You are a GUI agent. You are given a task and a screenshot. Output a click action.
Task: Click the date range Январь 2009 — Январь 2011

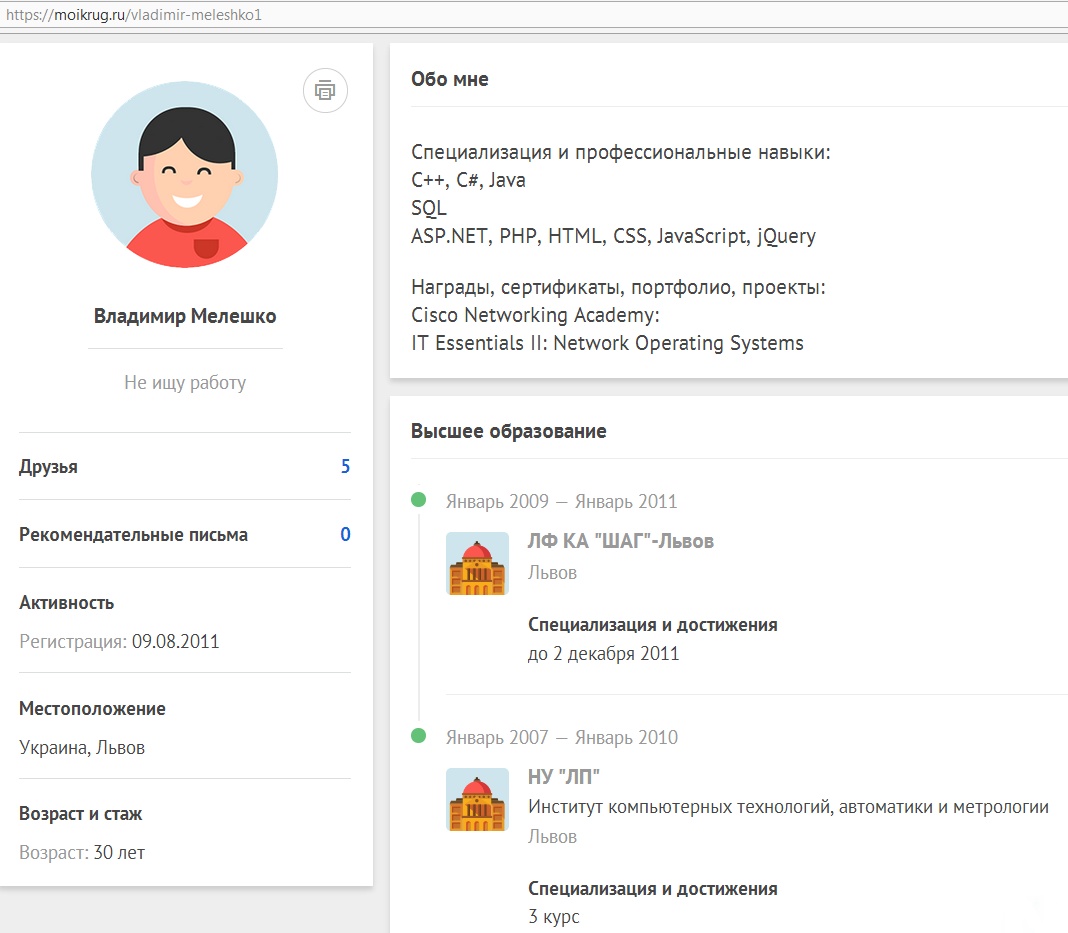[561, 501]
